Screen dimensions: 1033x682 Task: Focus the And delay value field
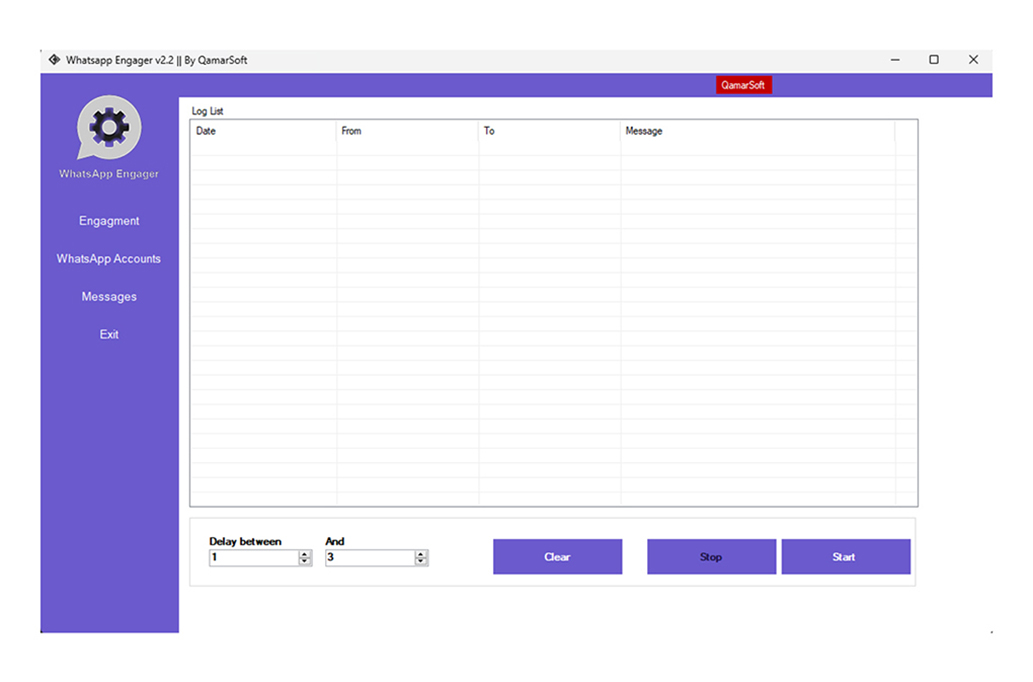pyautogui.click(x=370, y=557)
